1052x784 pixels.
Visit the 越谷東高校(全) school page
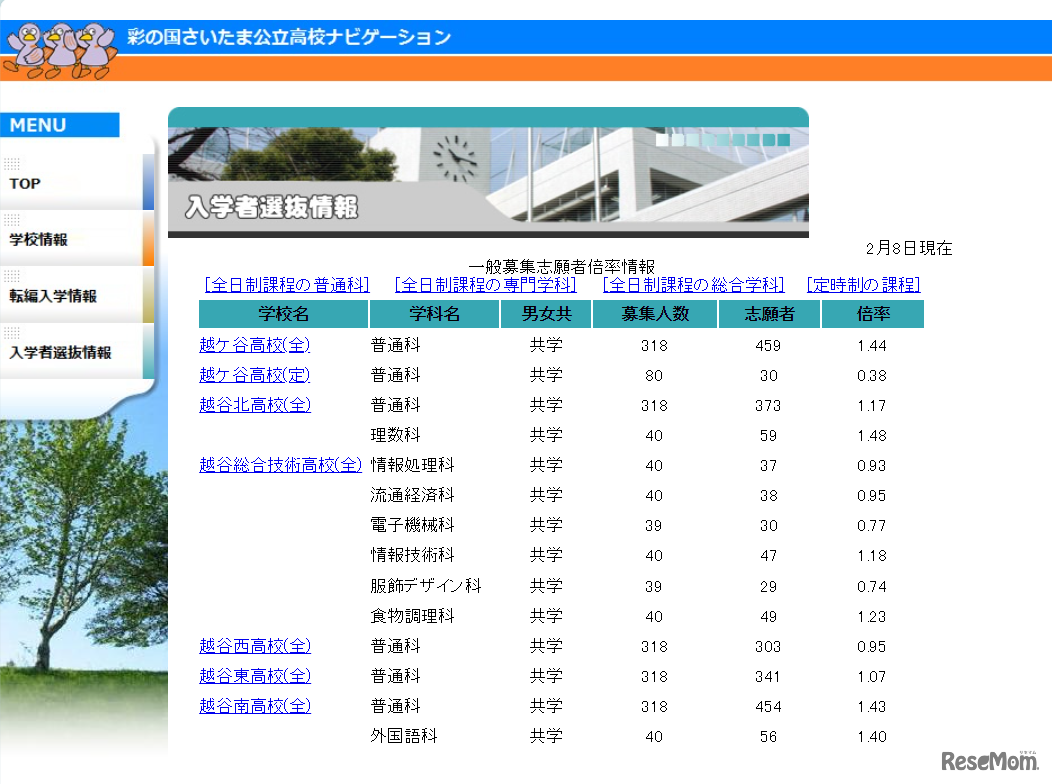coord(255,676)
